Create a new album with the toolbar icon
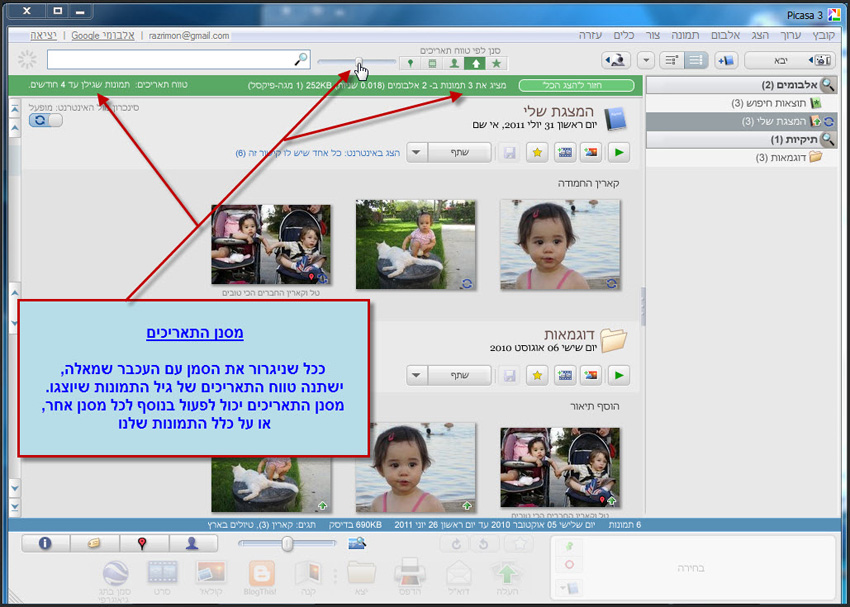Screen dimensions: 850x607 tap(726, 60)
